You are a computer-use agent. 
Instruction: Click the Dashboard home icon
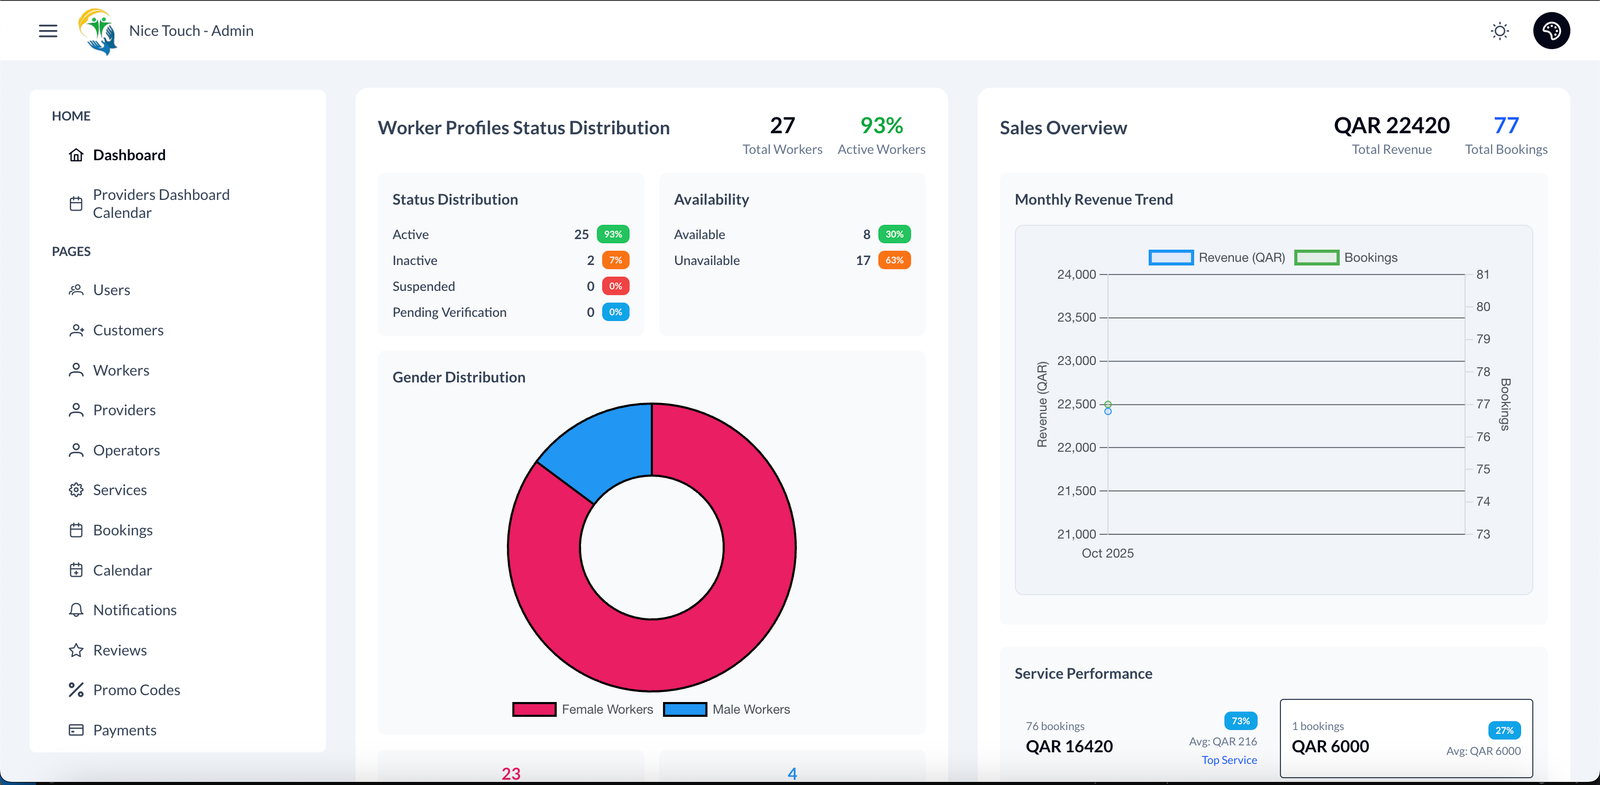tap(76, 155)
